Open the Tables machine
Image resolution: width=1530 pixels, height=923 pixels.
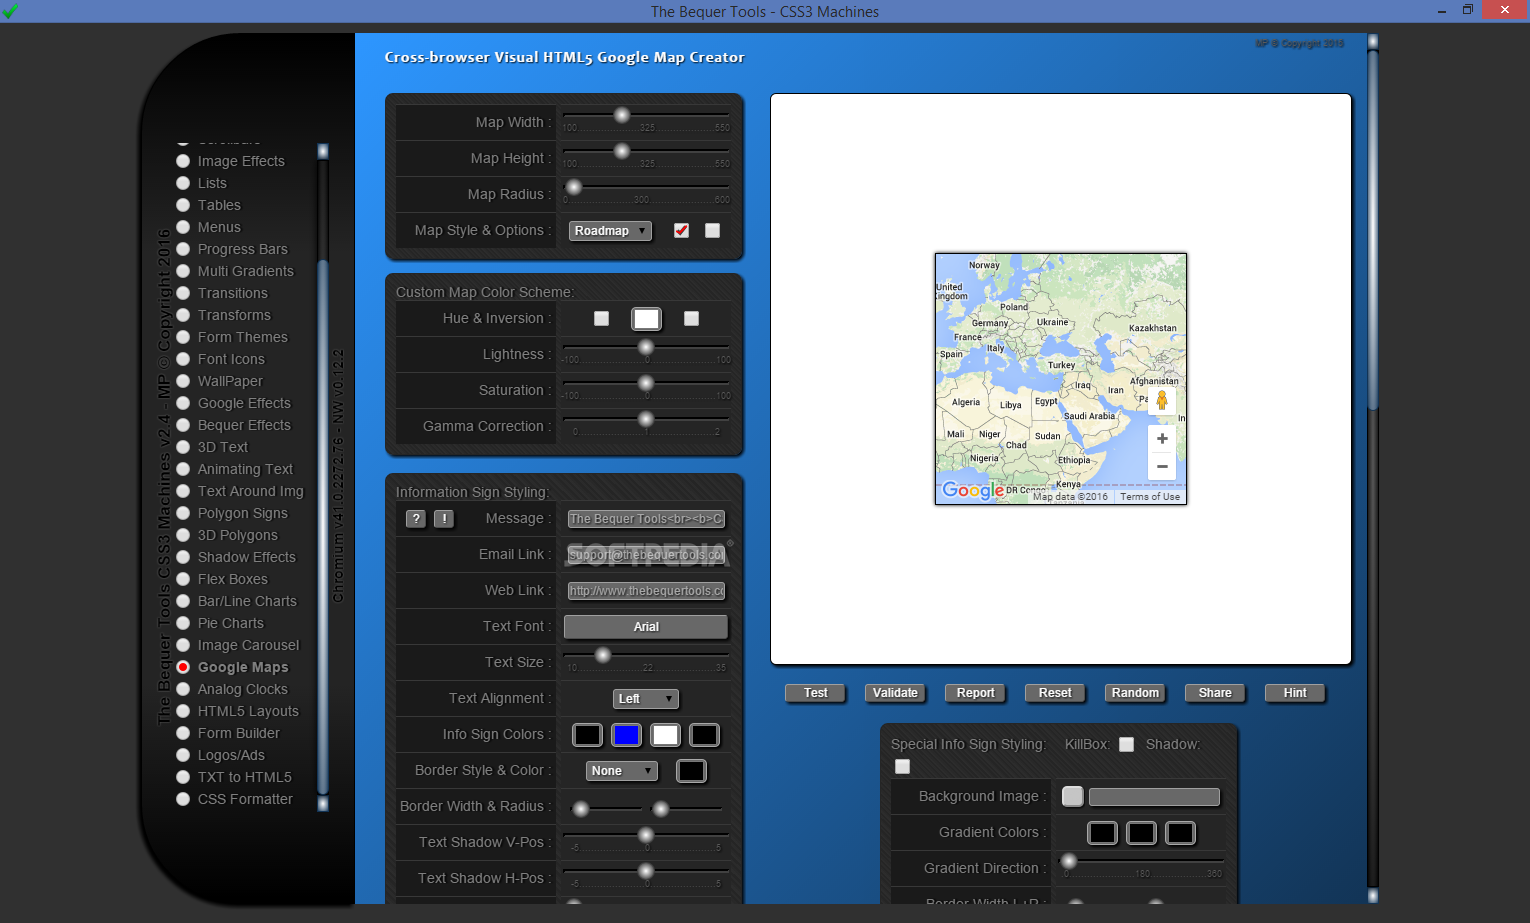(x=219, y=205)
